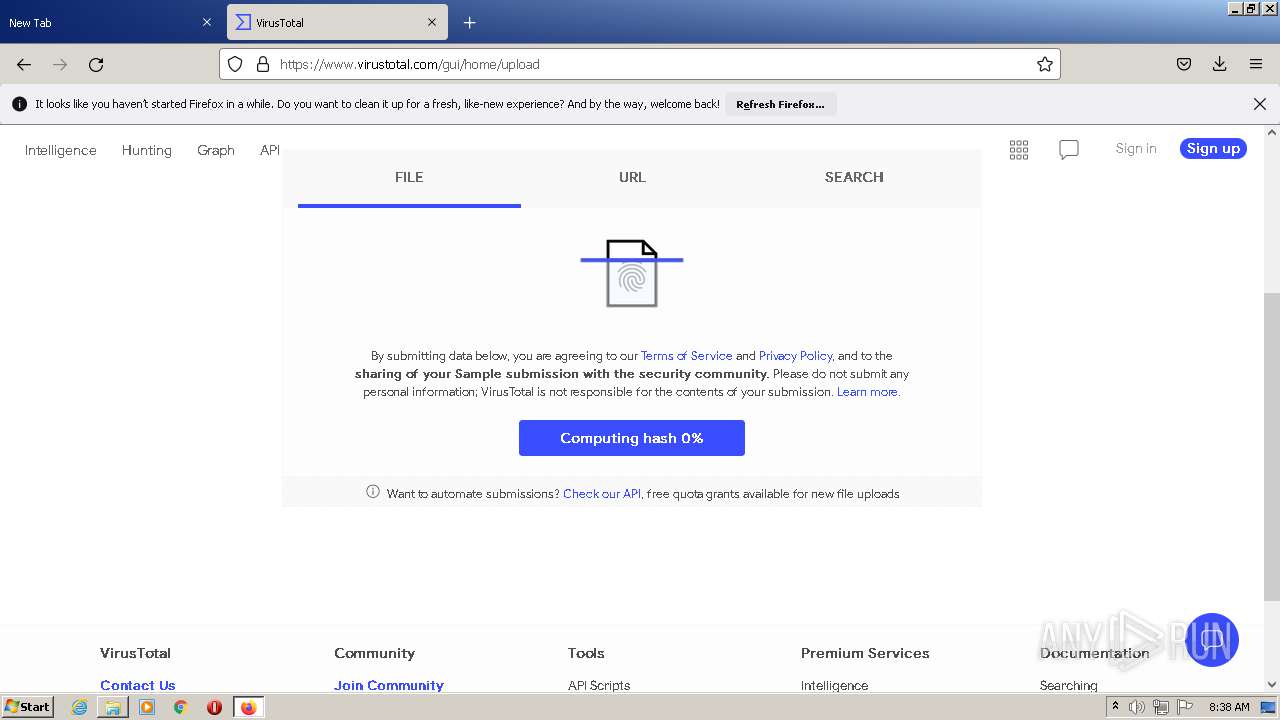This screenshot has height=720, width=1280.
Task: Open the Graph menu item
Action: tap(216, 150)
